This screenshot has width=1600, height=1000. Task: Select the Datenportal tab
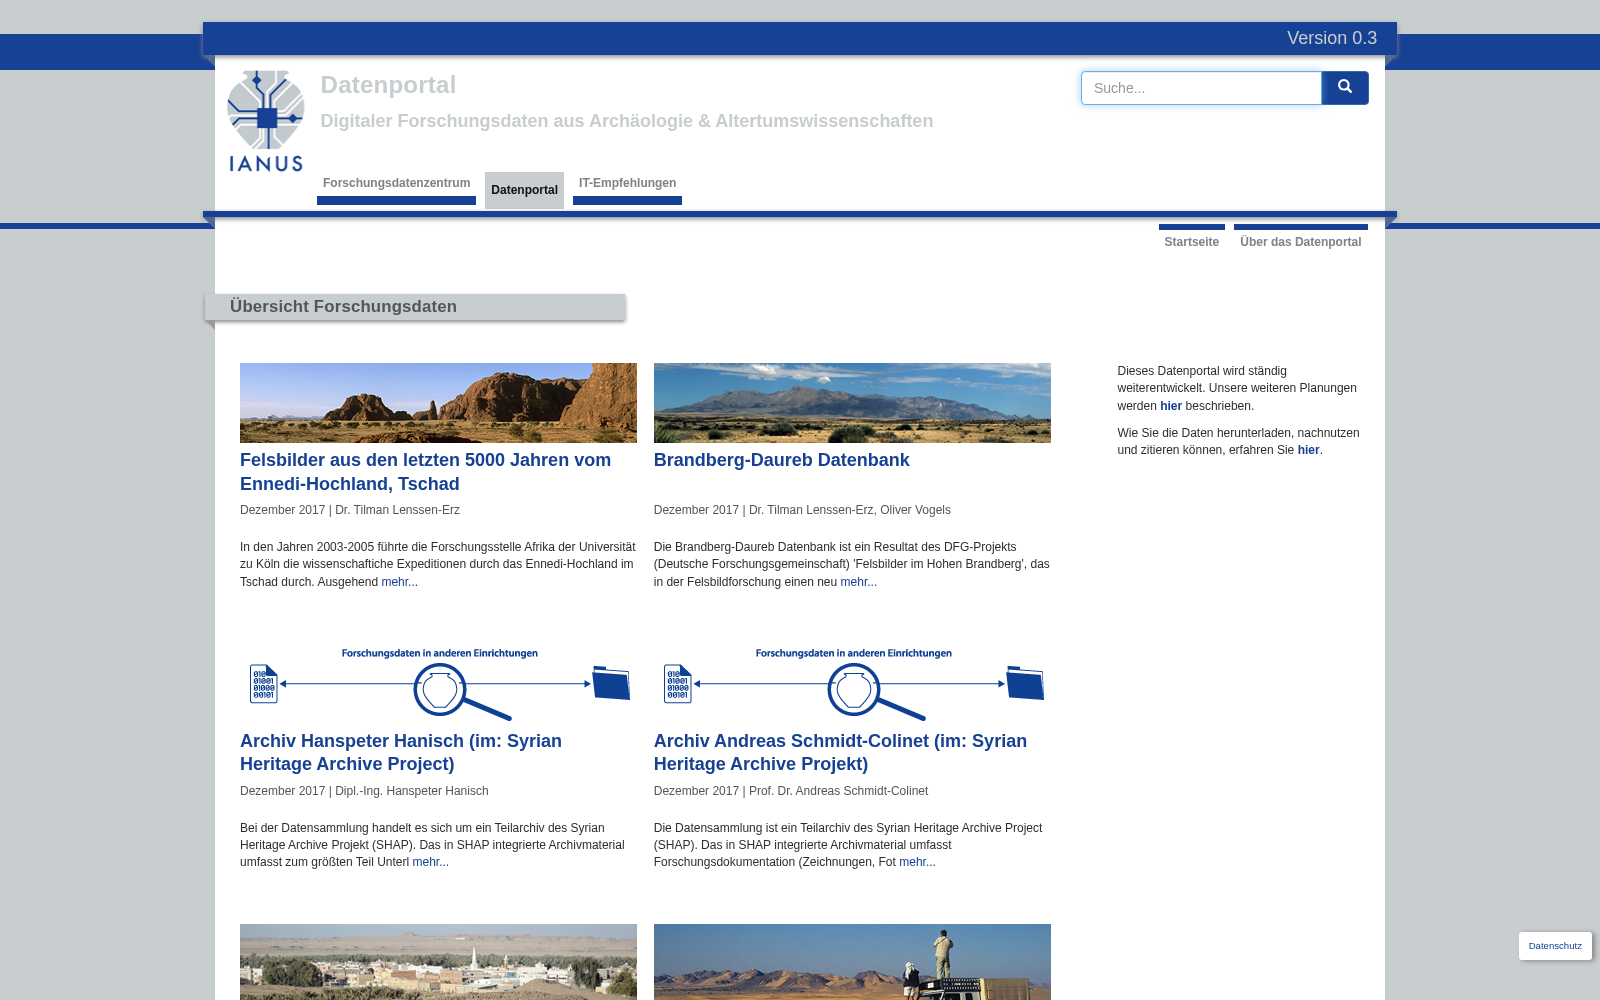(x=524, y=190)
